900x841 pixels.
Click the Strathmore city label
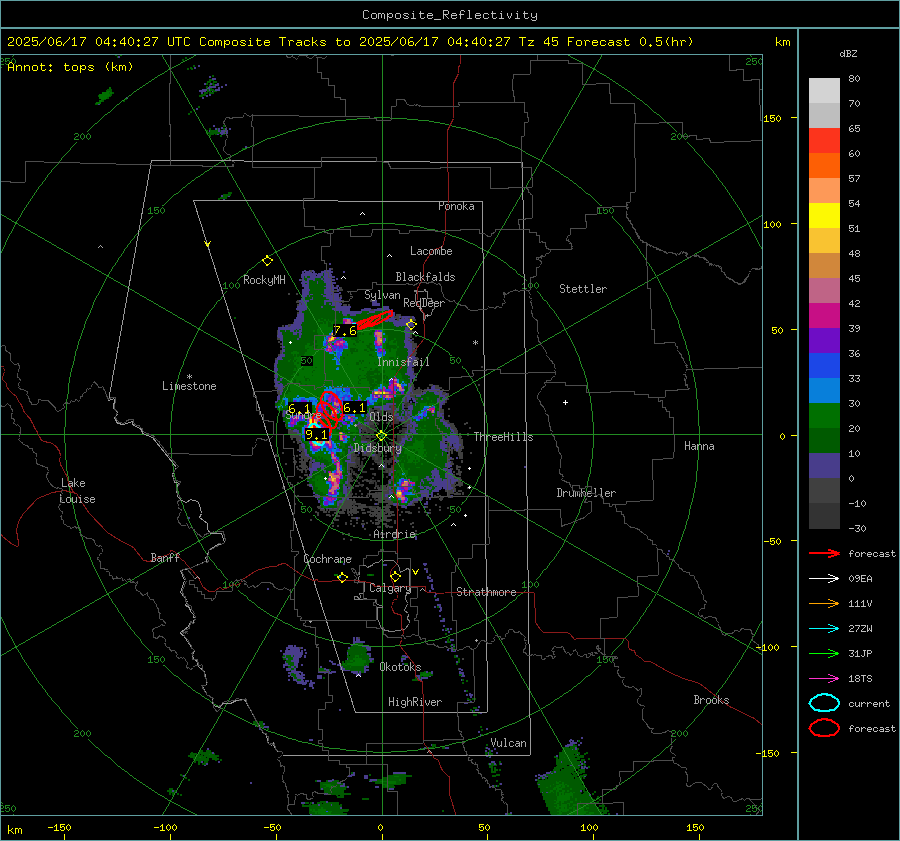tap(487, 592)
